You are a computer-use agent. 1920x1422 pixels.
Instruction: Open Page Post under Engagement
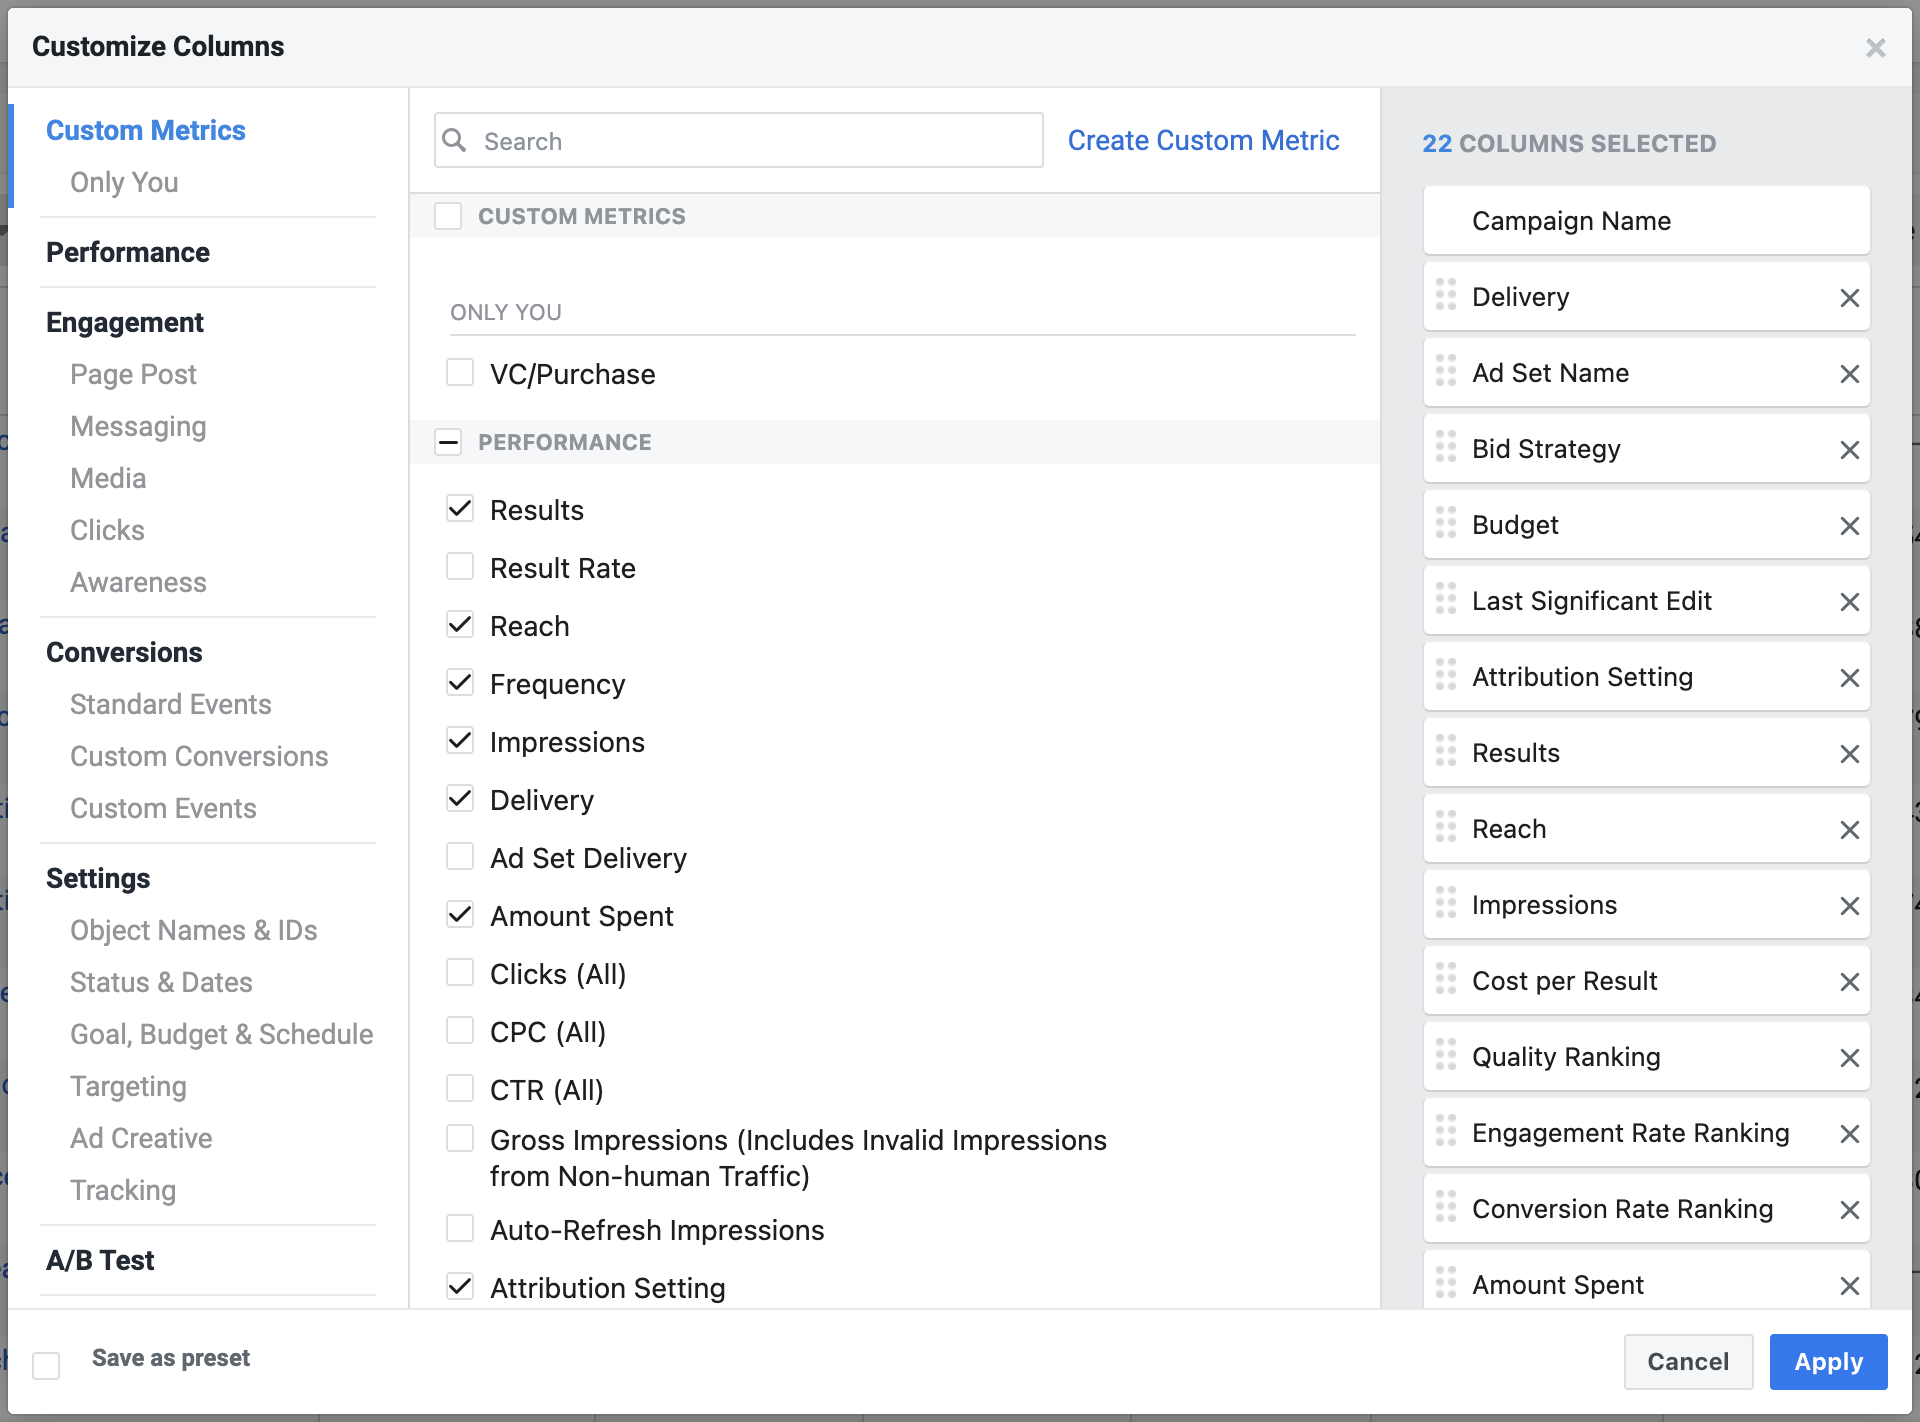pos(133,374)
